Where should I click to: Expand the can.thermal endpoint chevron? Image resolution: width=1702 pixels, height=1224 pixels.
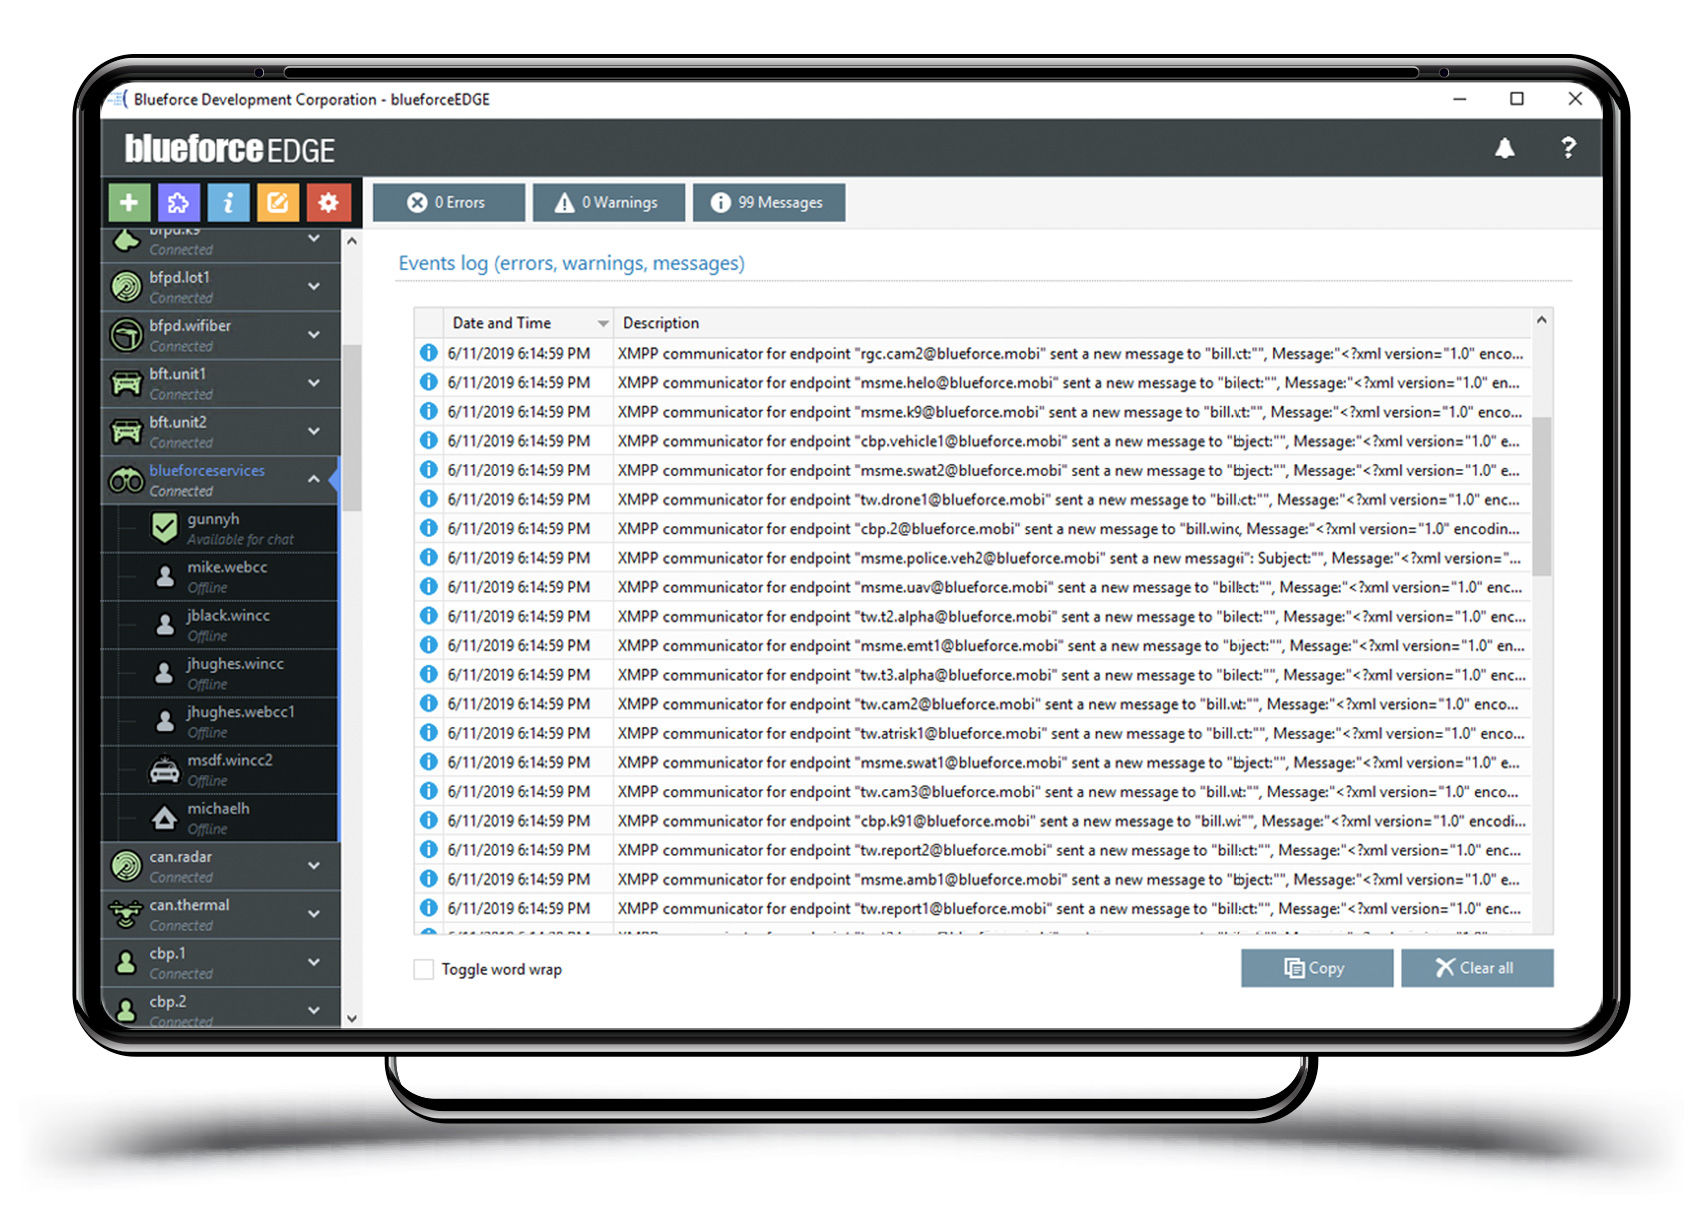[314, 914]
